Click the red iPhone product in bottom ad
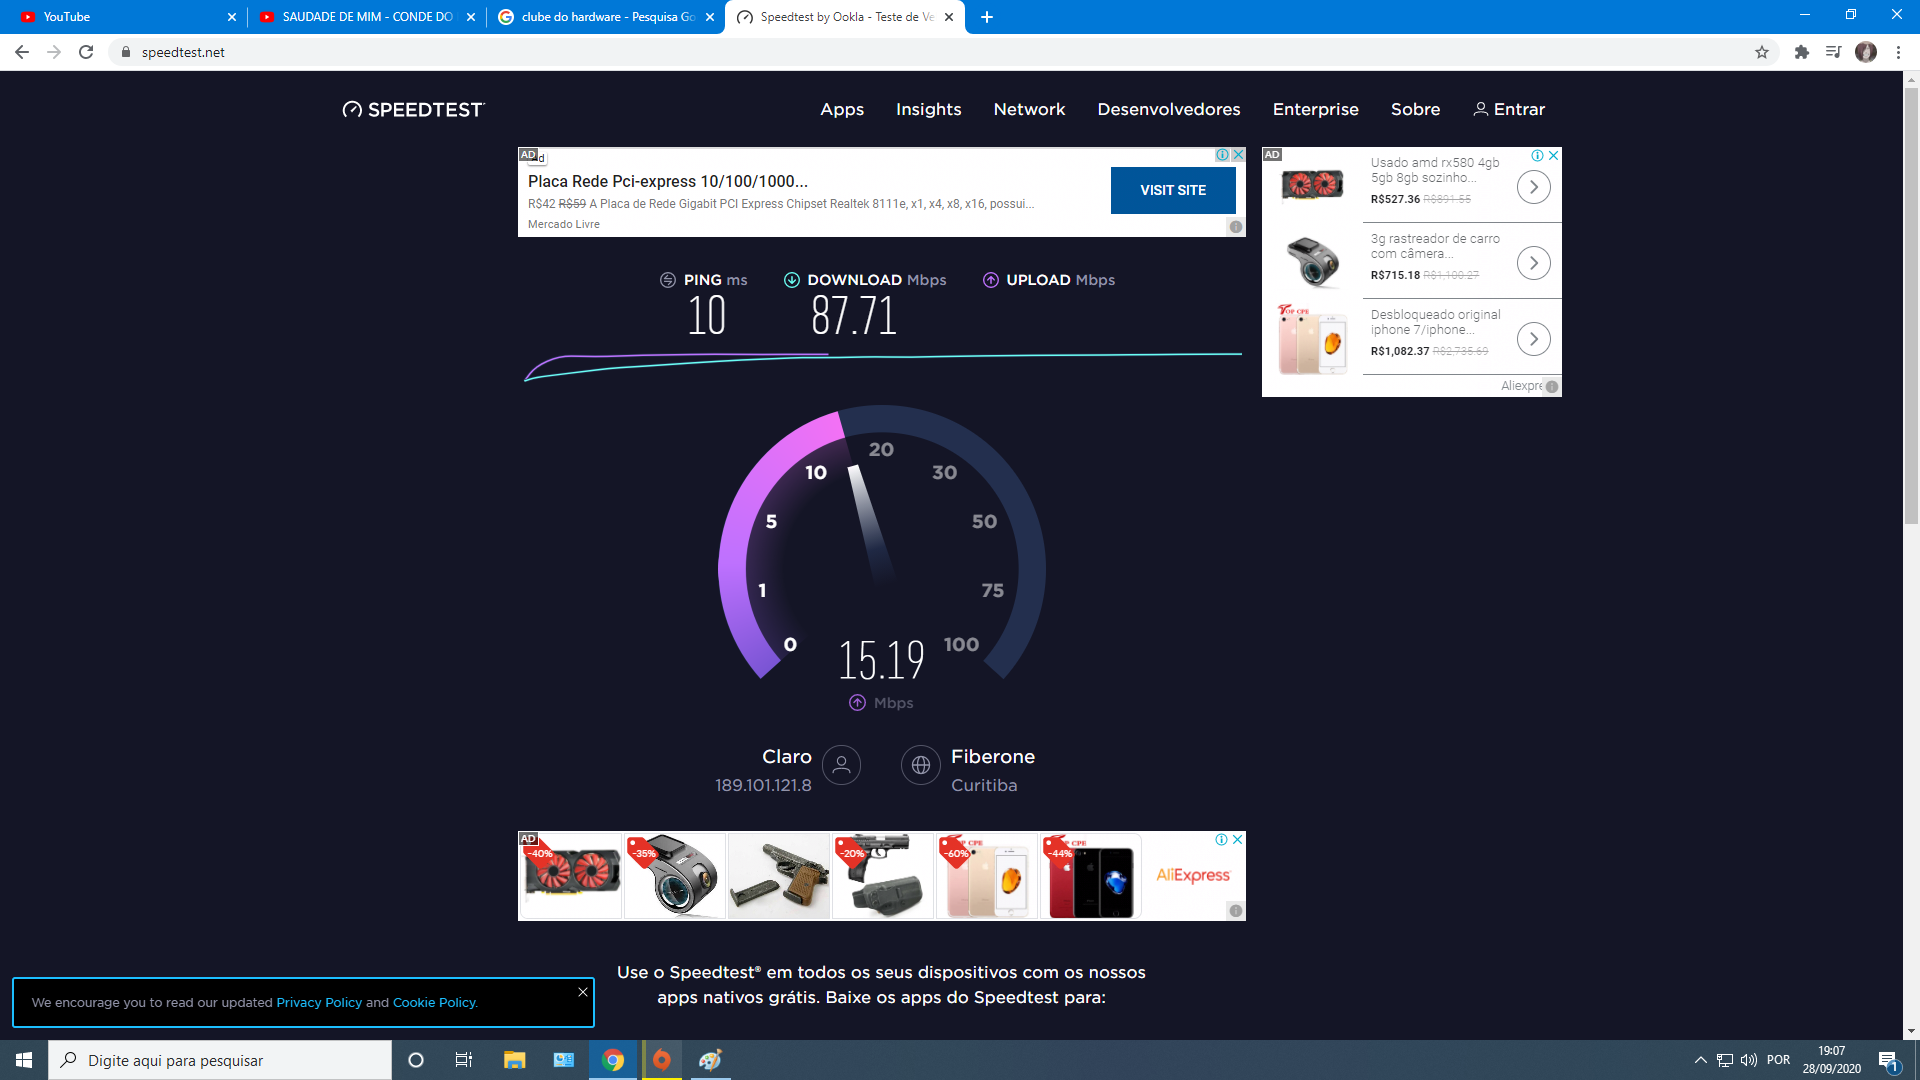 click(x=1090, y=876)
